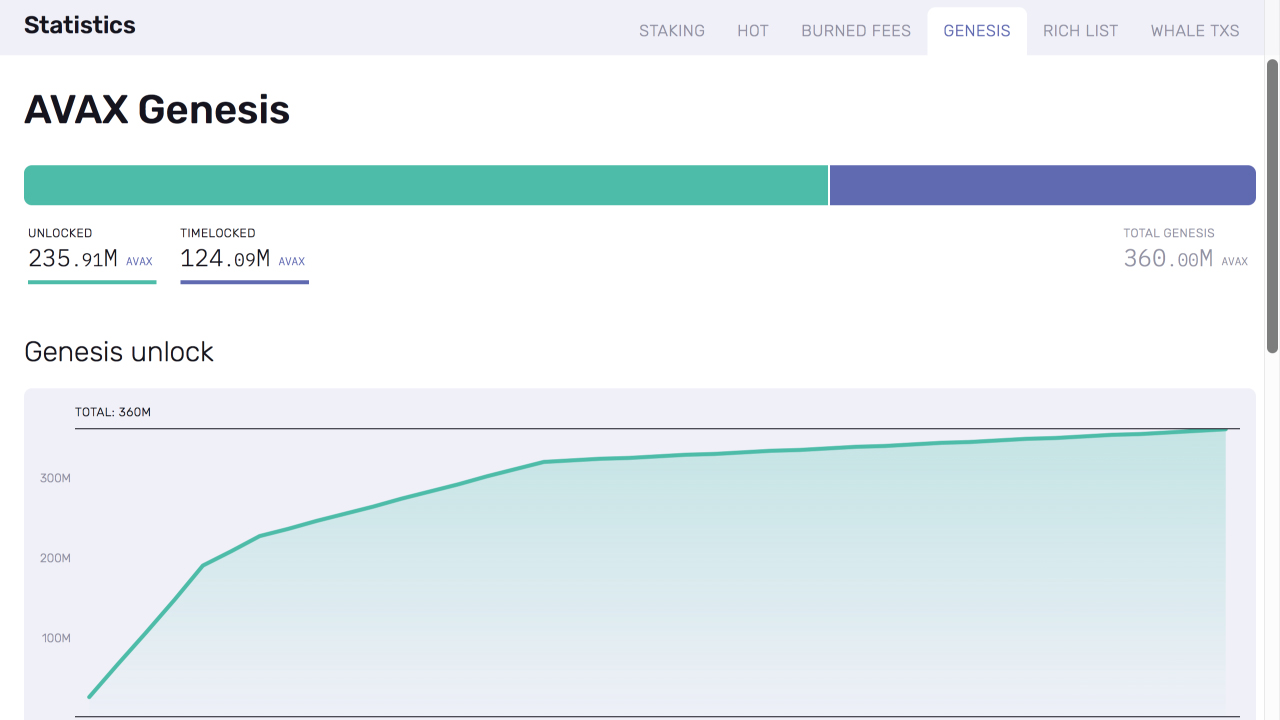This screenshot has width=1280, height=720.
Task: Click the Unlocked 235.91M AVAX value
Action: pyautogui.click(x=91, y=259)
